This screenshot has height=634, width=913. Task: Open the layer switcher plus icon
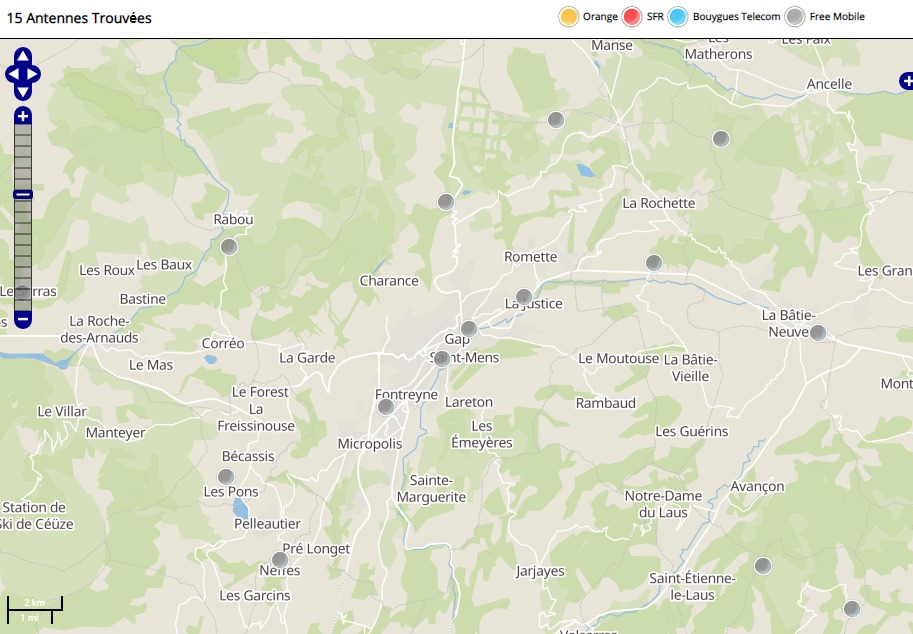pos(904,81)
